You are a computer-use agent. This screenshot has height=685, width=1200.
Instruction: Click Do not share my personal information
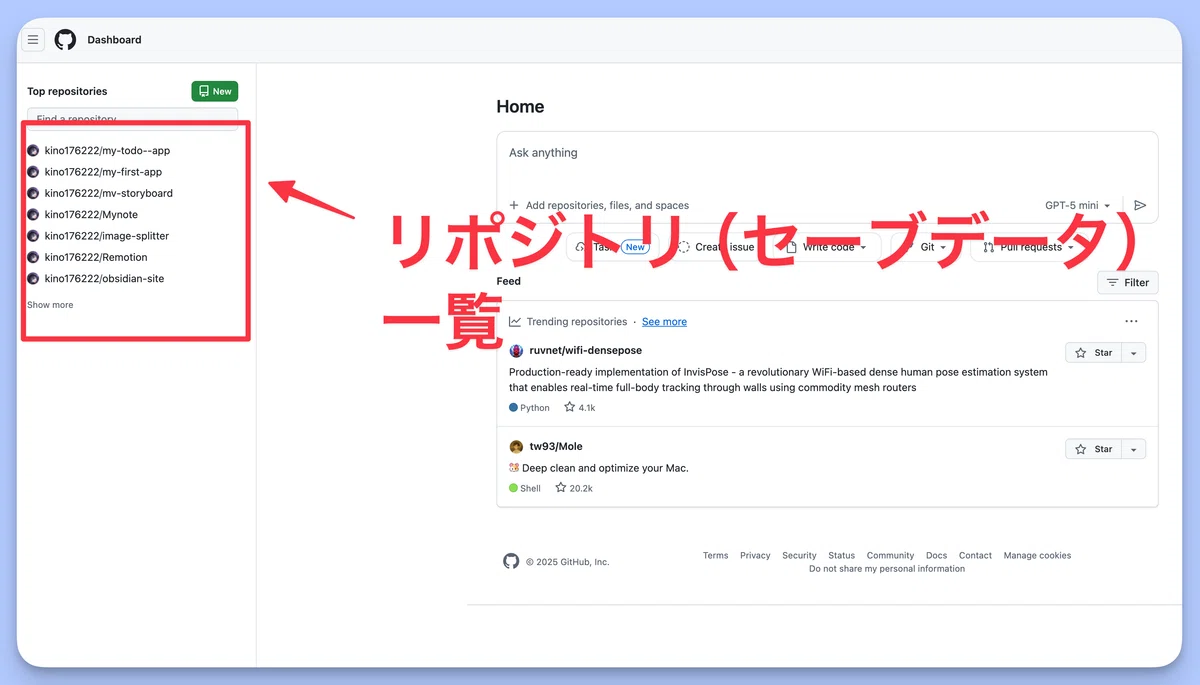tap(887, 569)
